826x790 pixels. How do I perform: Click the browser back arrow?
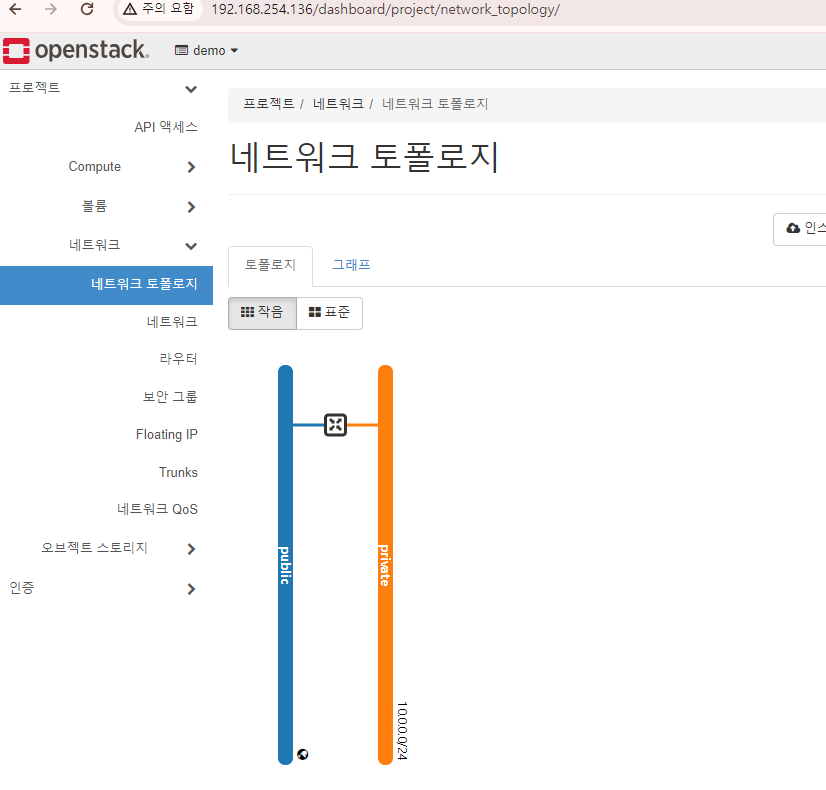tap(16, 9)
